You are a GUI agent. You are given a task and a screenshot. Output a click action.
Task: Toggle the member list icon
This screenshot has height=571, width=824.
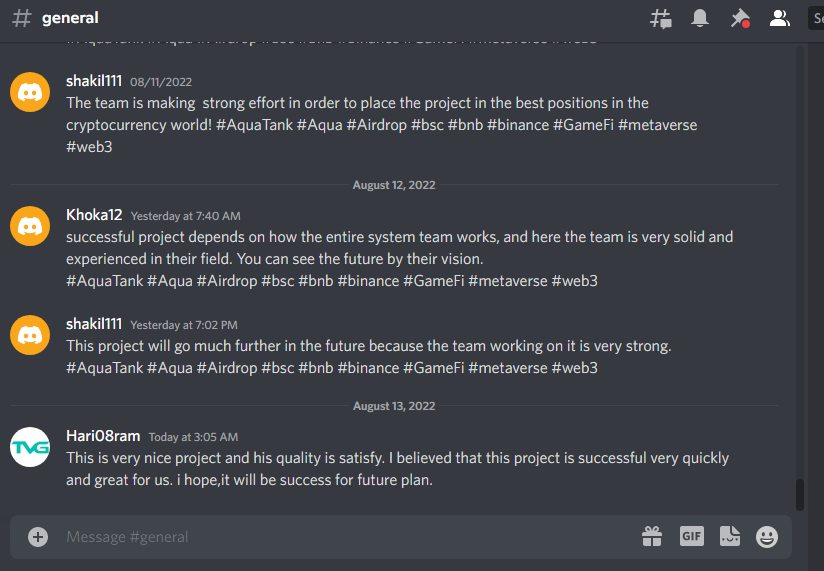(779, 18)
